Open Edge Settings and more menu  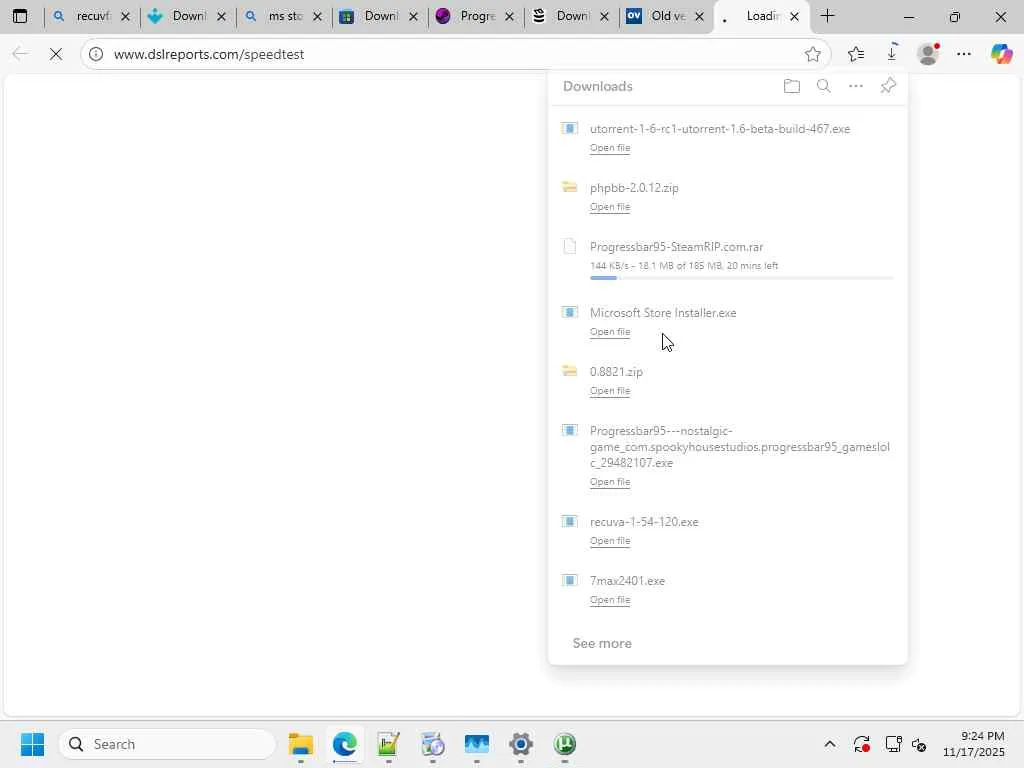[x=964, y=54]
